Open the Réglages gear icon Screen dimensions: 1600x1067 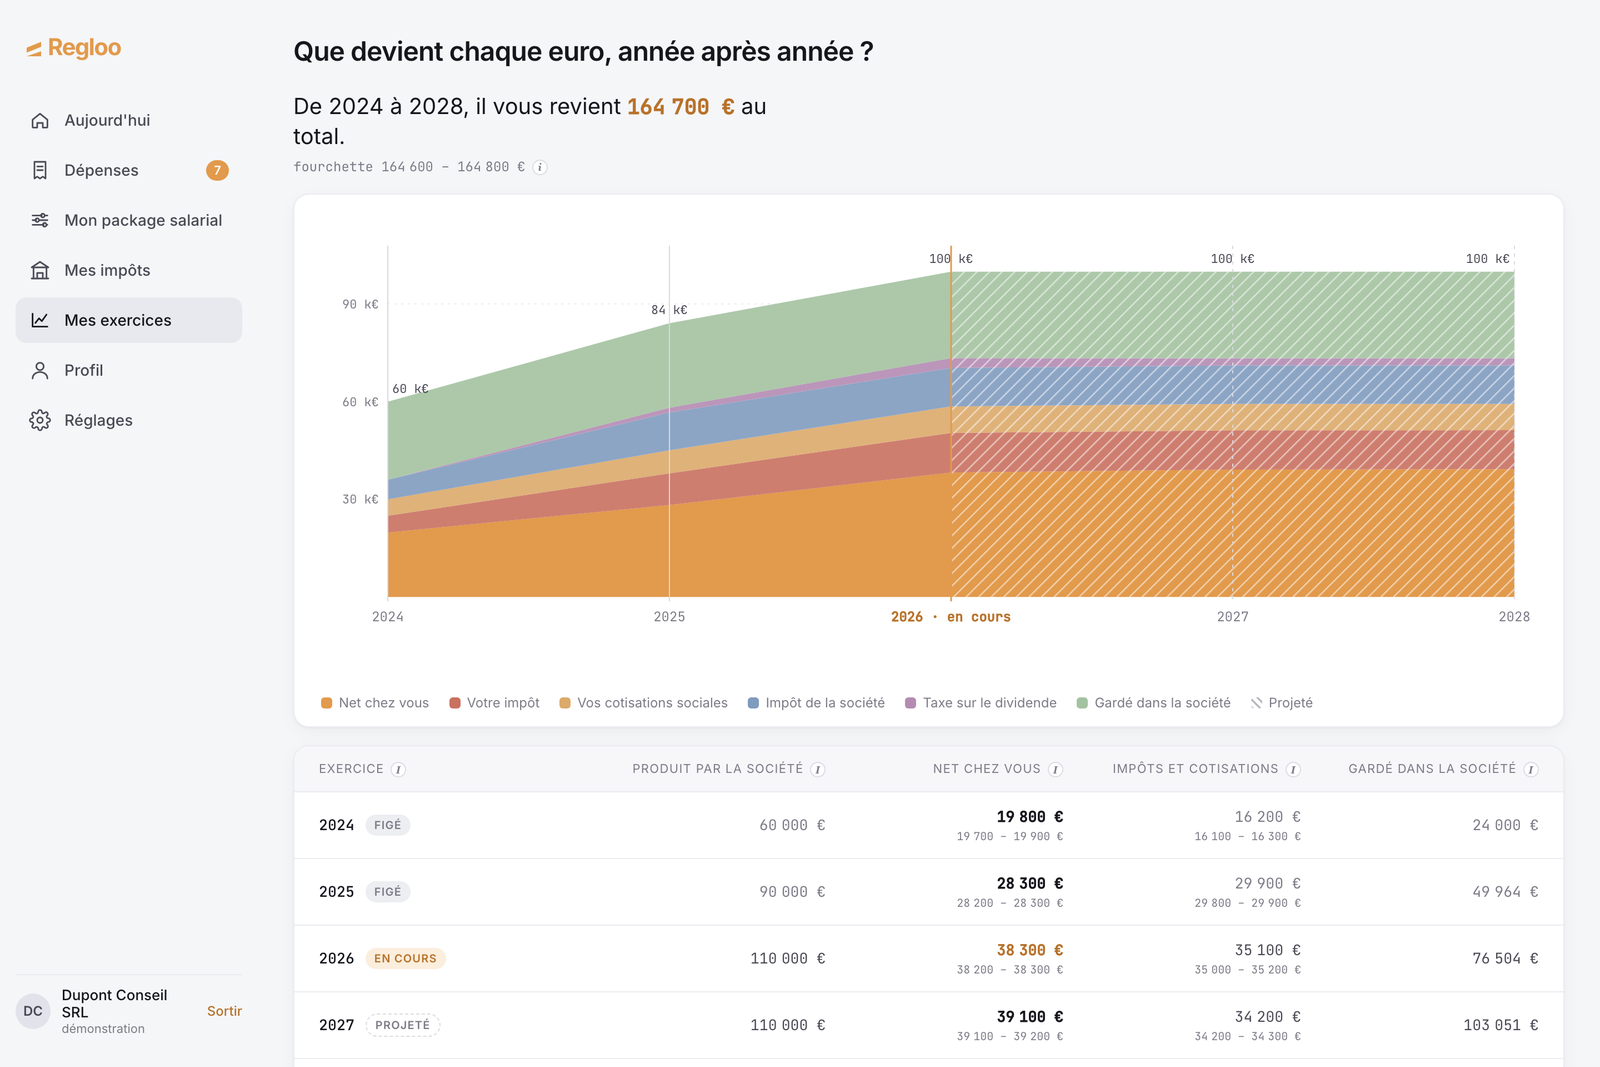(x=40, y=420)
